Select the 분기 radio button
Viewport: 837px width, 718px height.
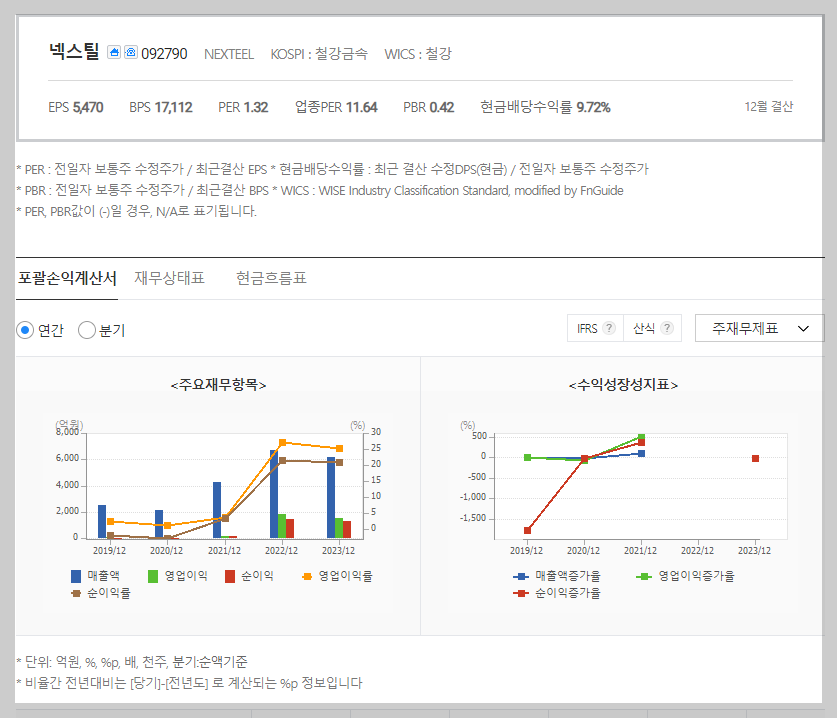(86, 330)
